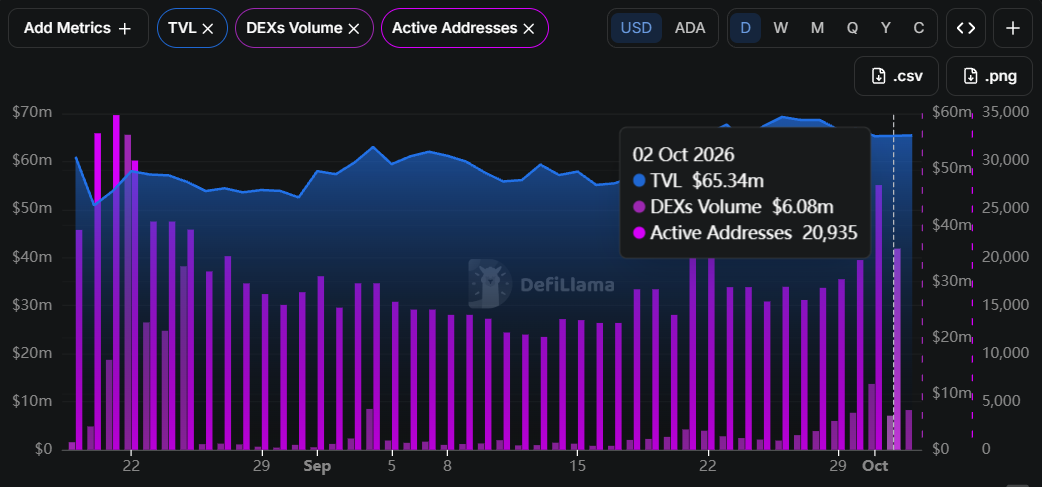This screenshot has width=1042, height=487.
Task: Click the plus icon button at top right
Action: pyautogui.click(x=1013, y=28)
